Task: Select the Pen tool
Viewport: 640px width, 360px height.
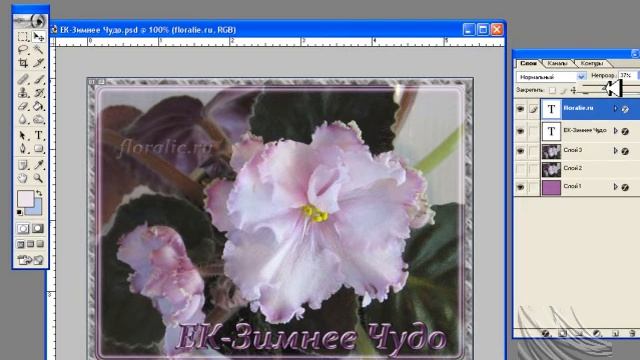Action: coord(23,148)
